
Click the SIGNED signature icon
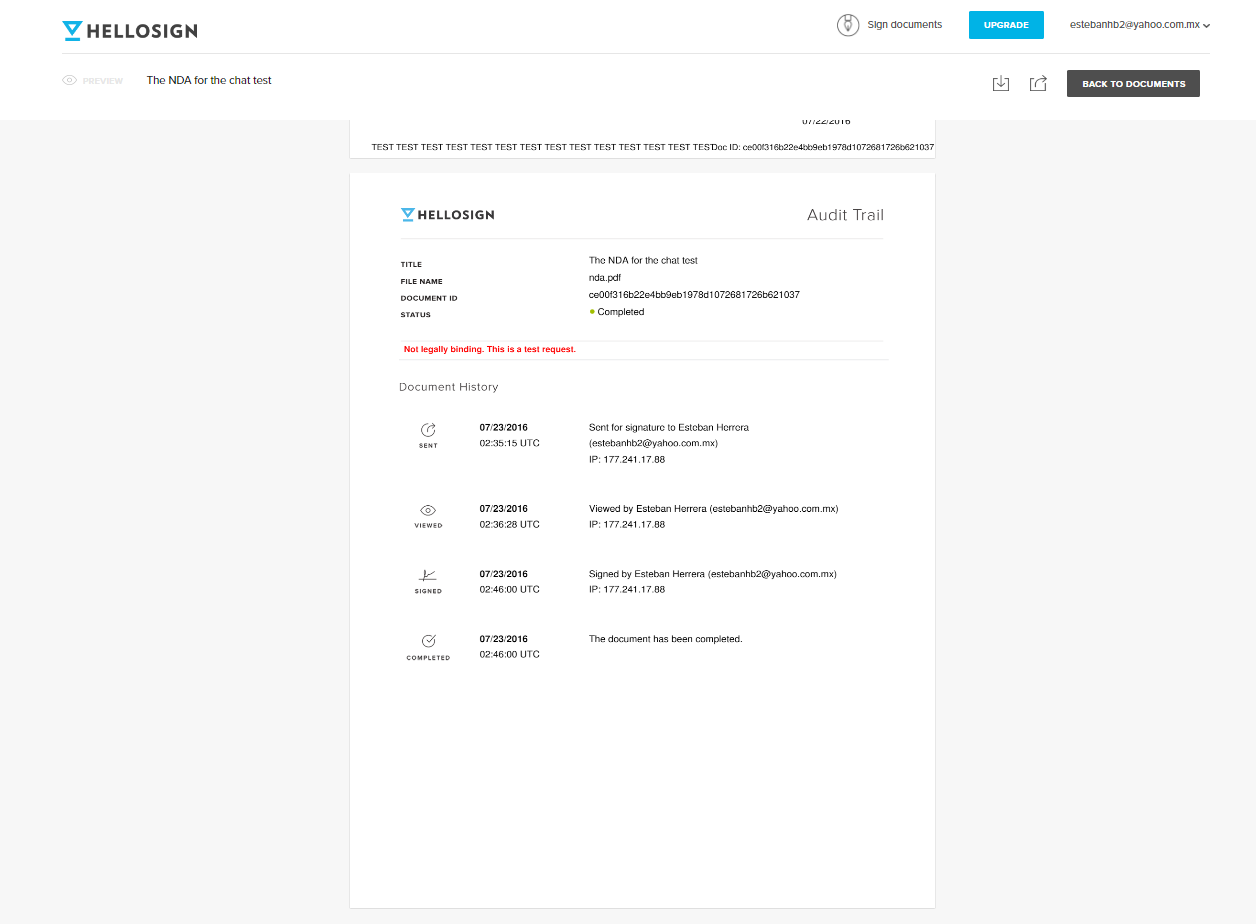click(428, 575)
